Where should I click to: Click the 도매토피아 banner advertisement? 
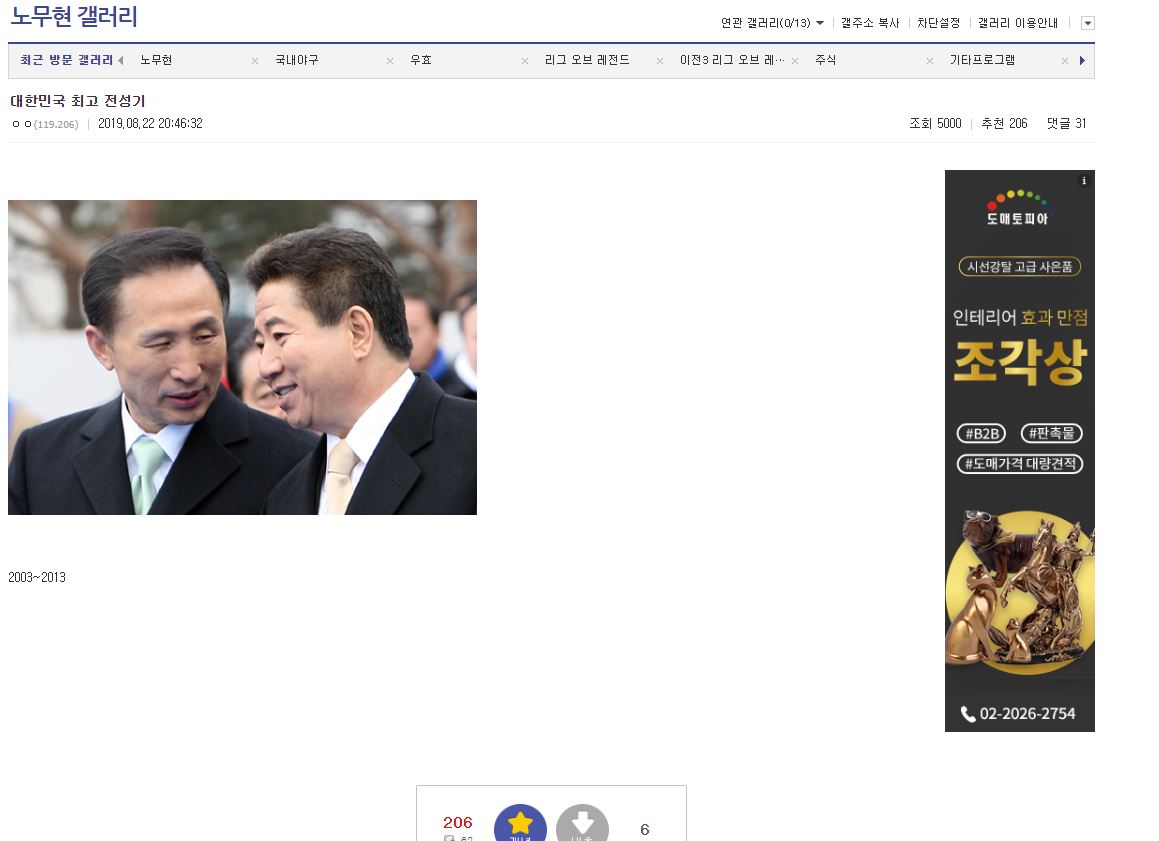[x=1019, y=450]
